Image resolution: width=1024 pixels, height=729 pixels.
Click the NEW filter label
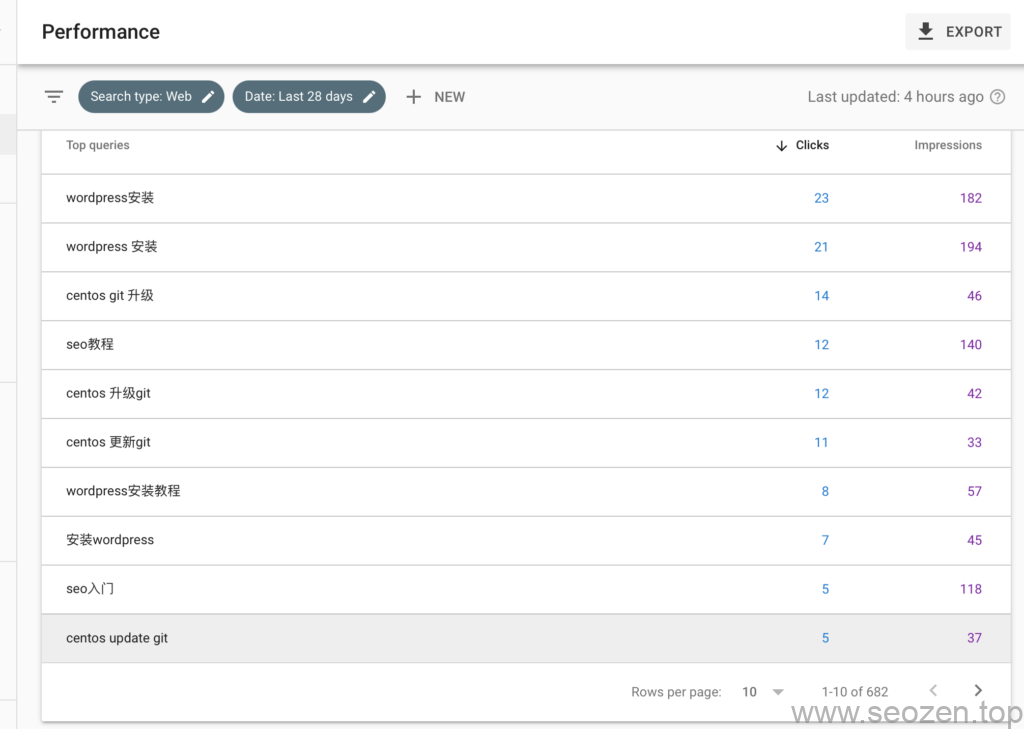pos(449,97)
